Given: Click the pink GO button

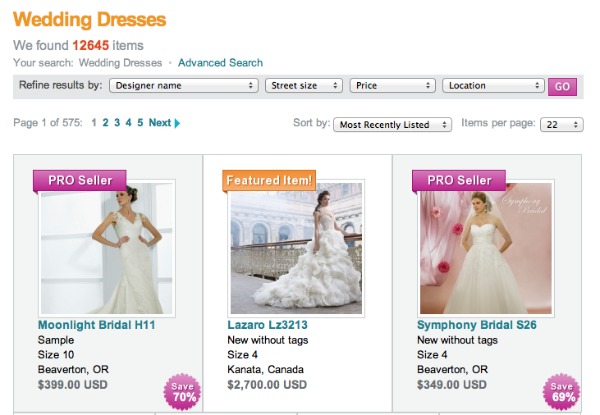Looking at the screenshot, I should [x=562, y=86].
